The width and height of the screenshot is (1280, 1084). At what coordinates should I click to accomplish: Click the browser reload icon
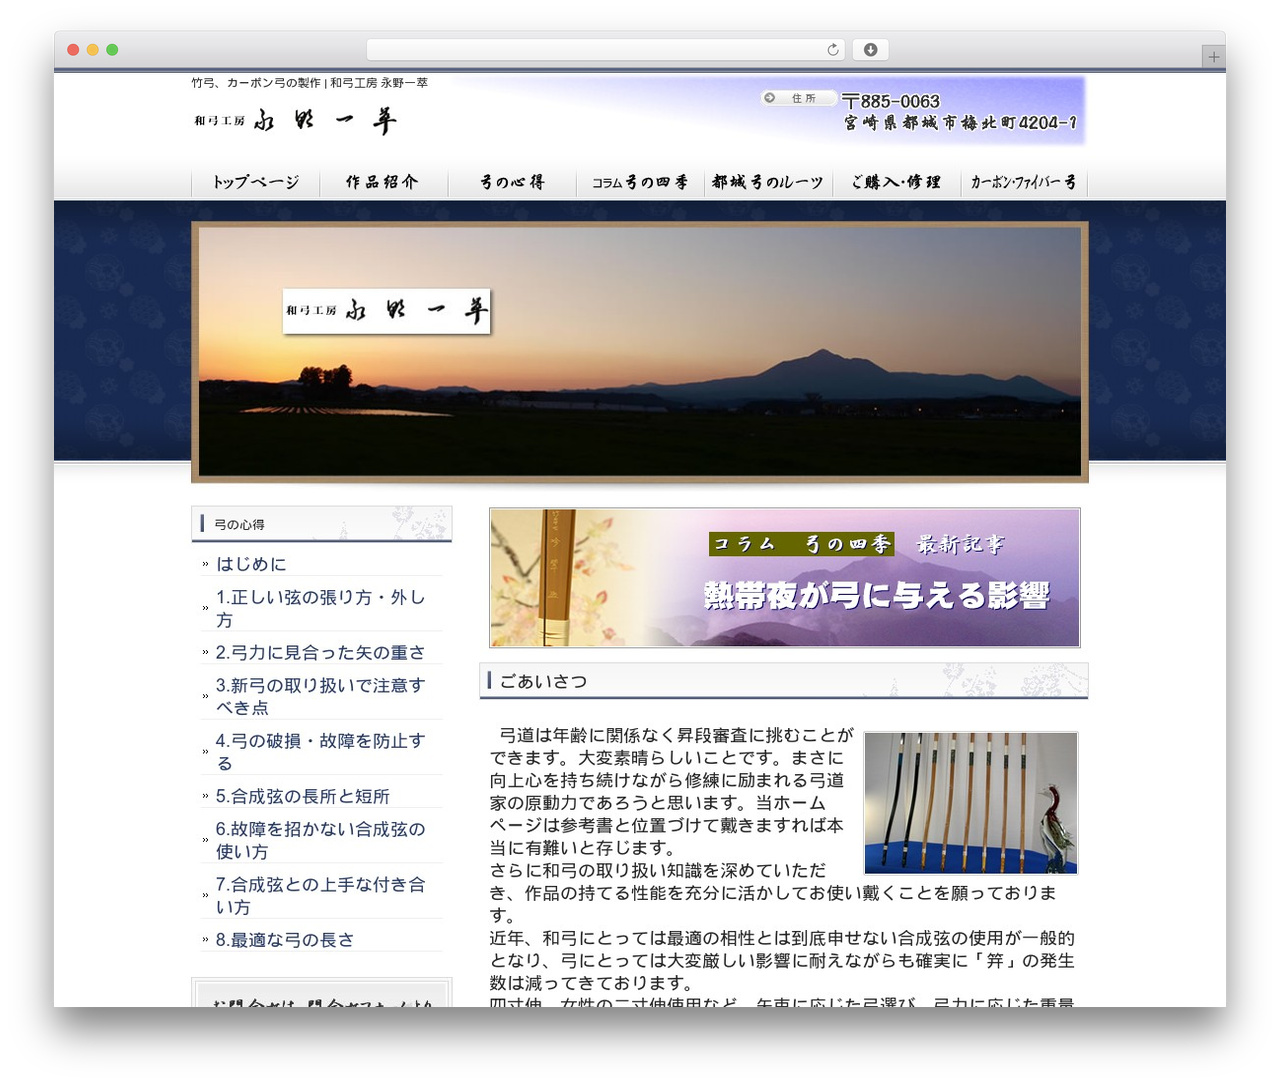[x=833, y=49]
